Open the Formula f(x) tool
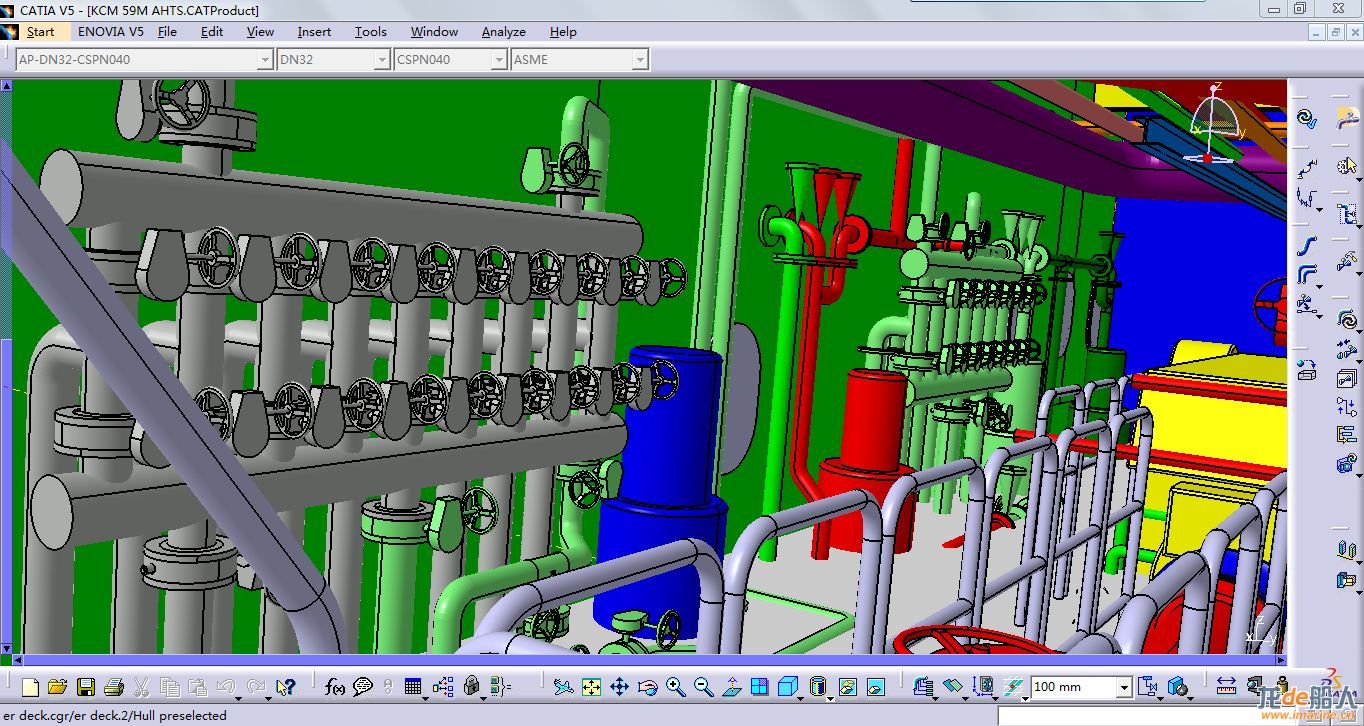1364x726 pixels. [x=335, y=687]
